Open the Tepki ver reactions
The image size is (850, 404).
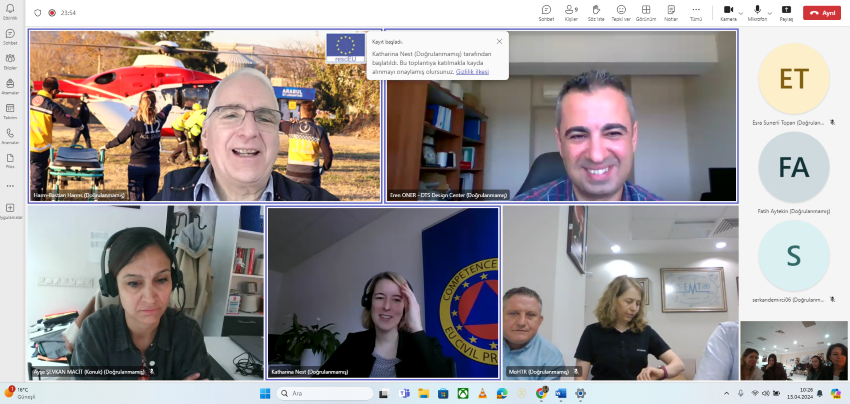click(x=621, y=12)
